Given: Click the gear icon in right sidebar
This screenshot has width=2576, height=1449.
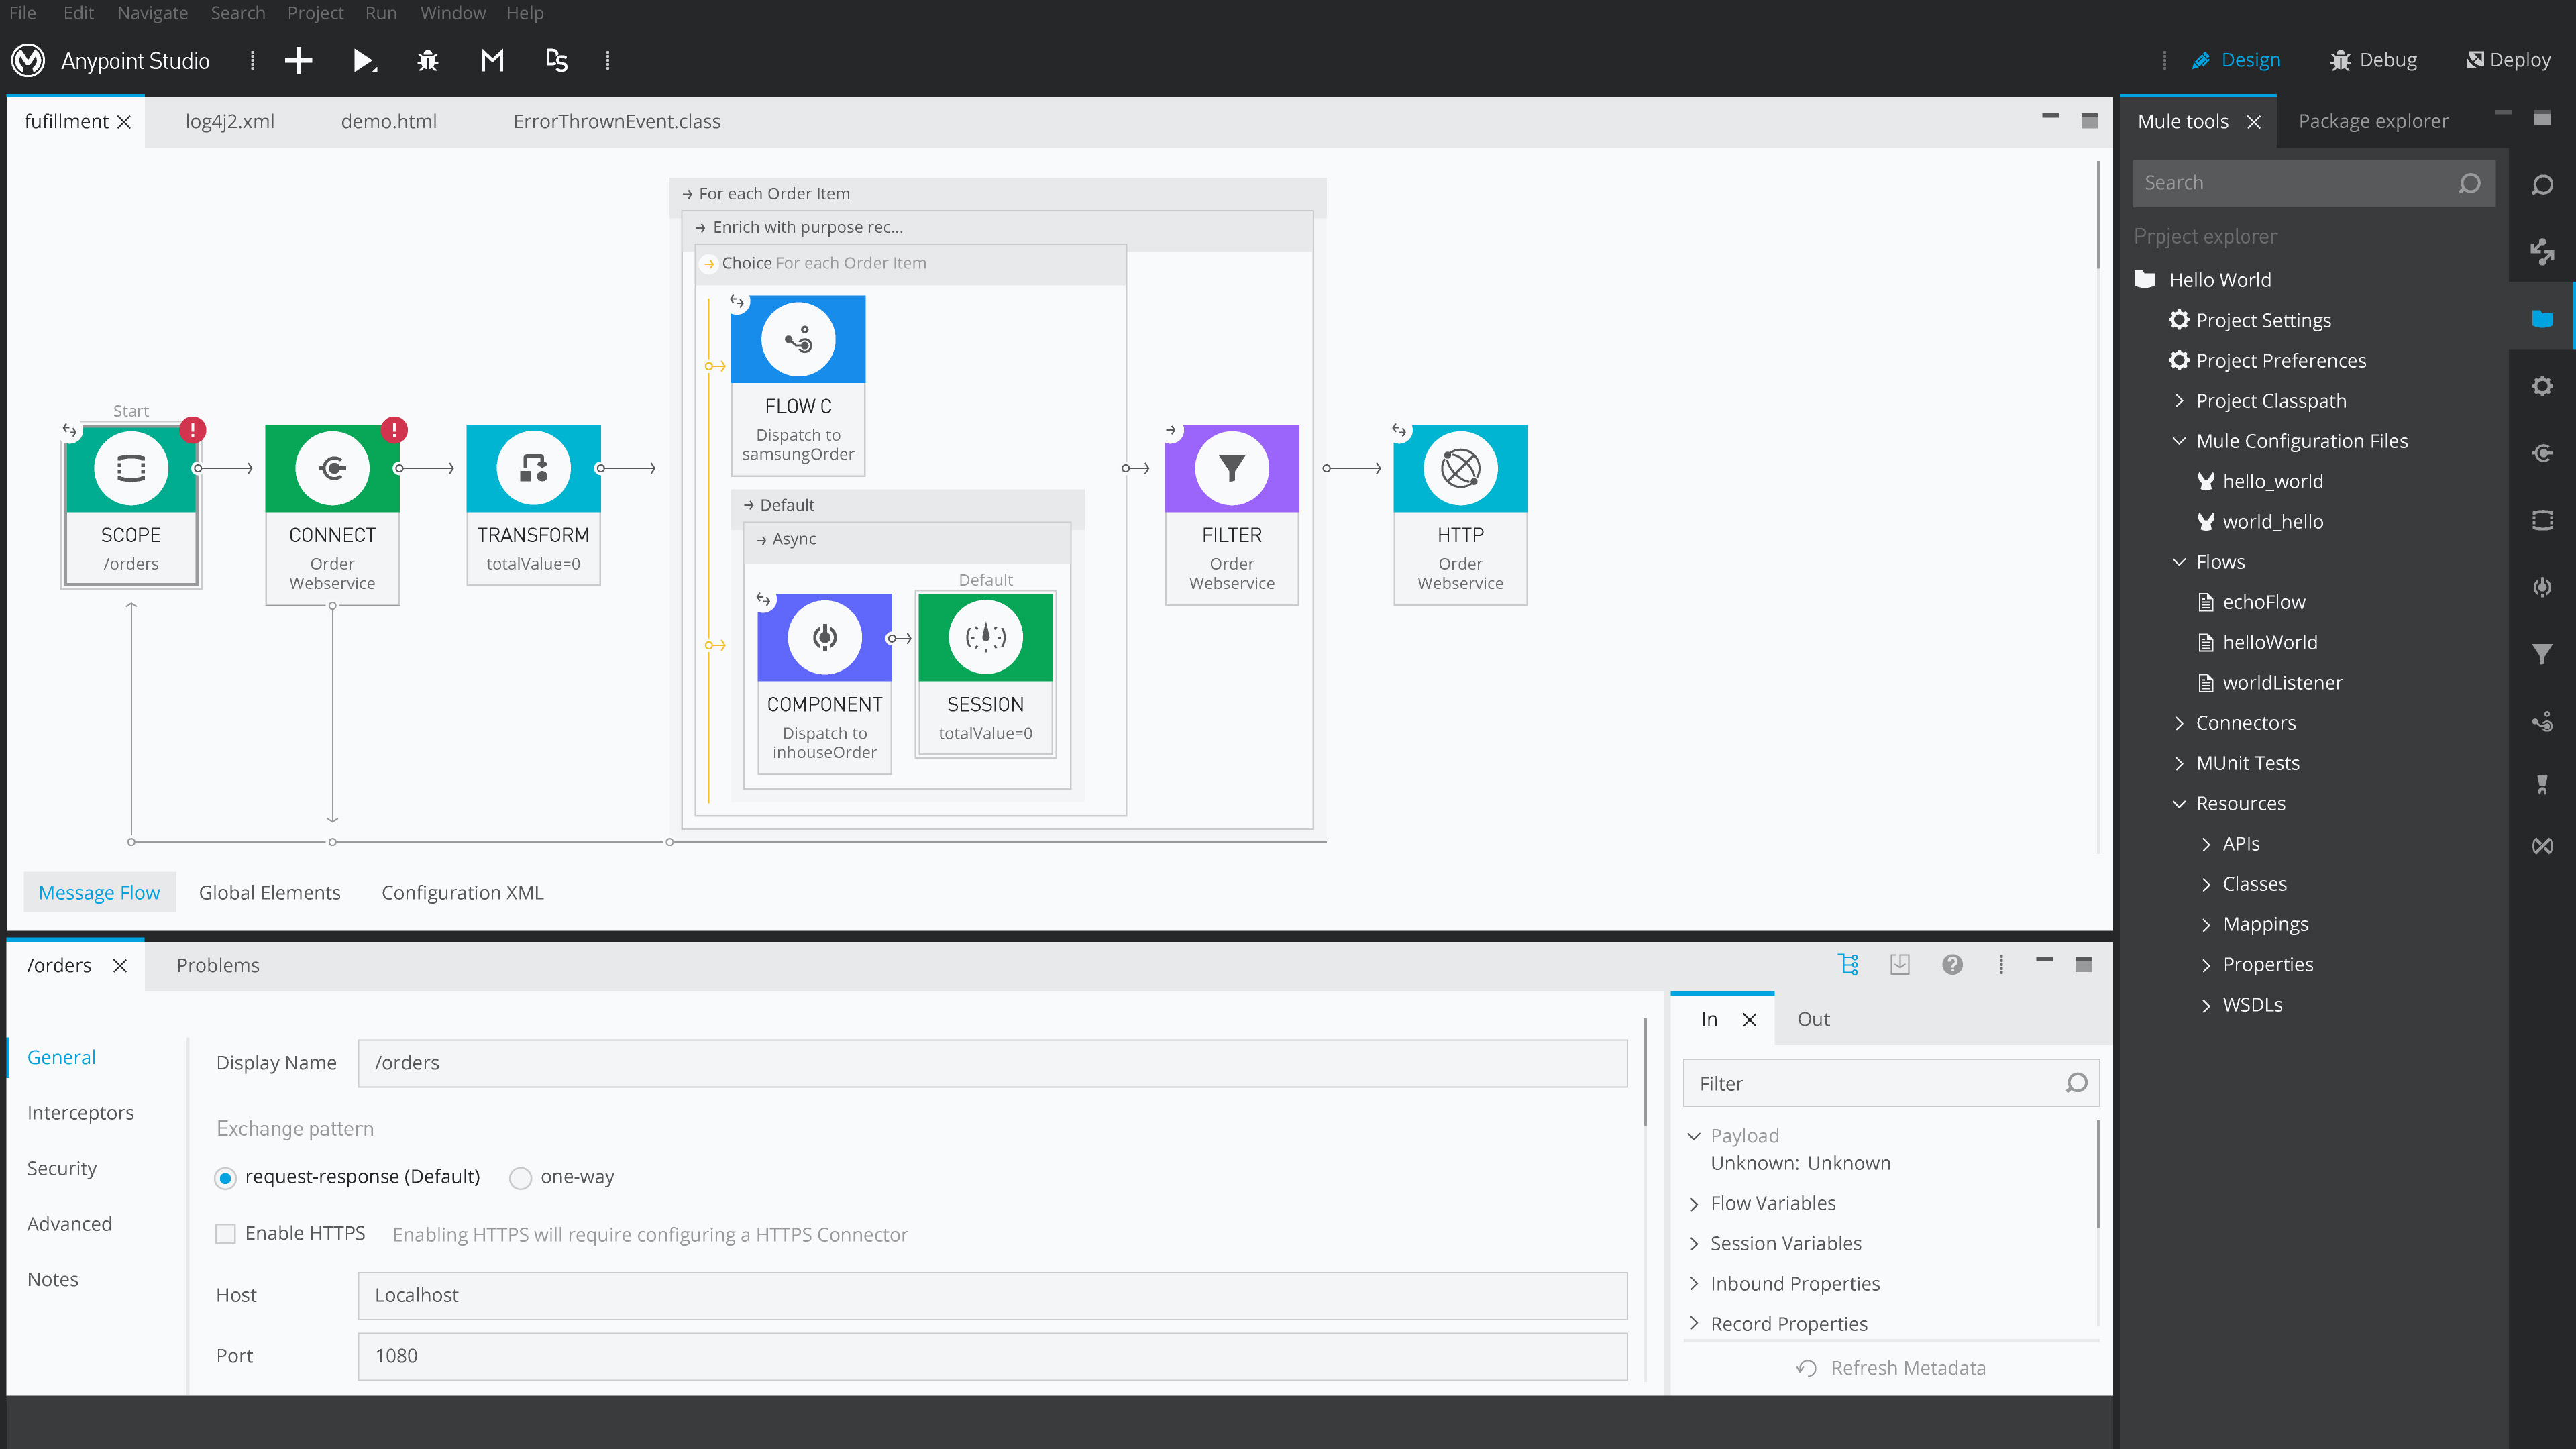Looking at the screenshot, I should (2542, 386).
